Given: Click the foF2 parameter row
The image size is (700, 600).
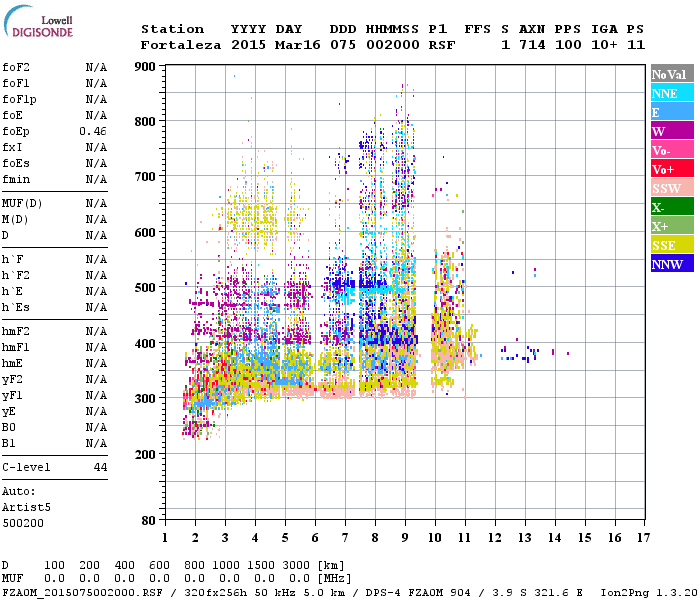Looking at the screenshot, I should coord(54,67).
